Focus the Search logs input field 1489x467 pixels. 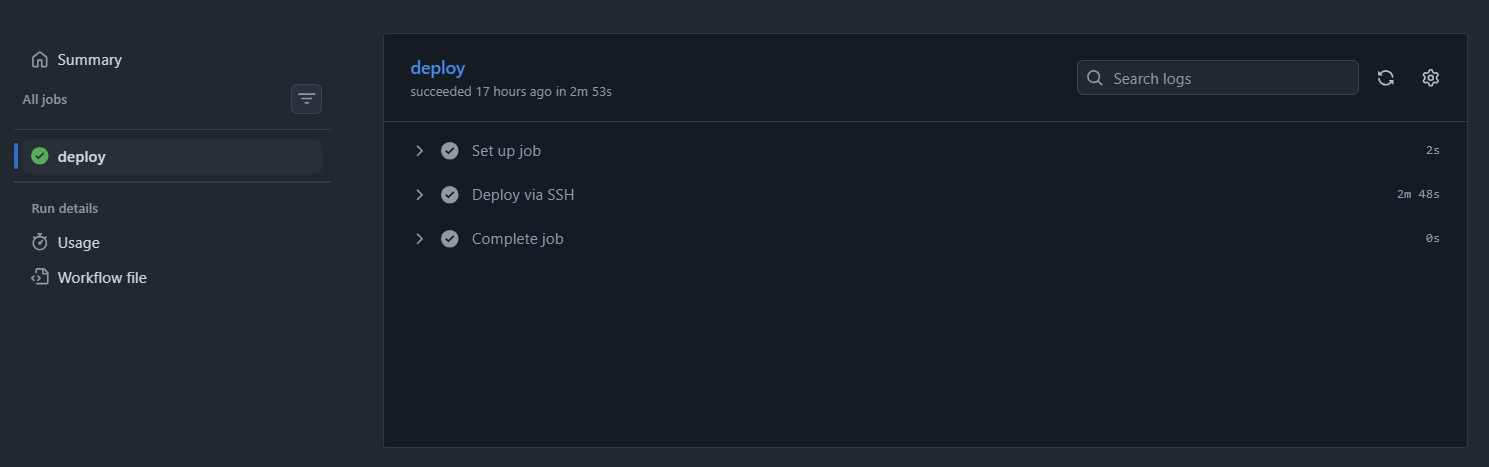[x=1230, y=78]
